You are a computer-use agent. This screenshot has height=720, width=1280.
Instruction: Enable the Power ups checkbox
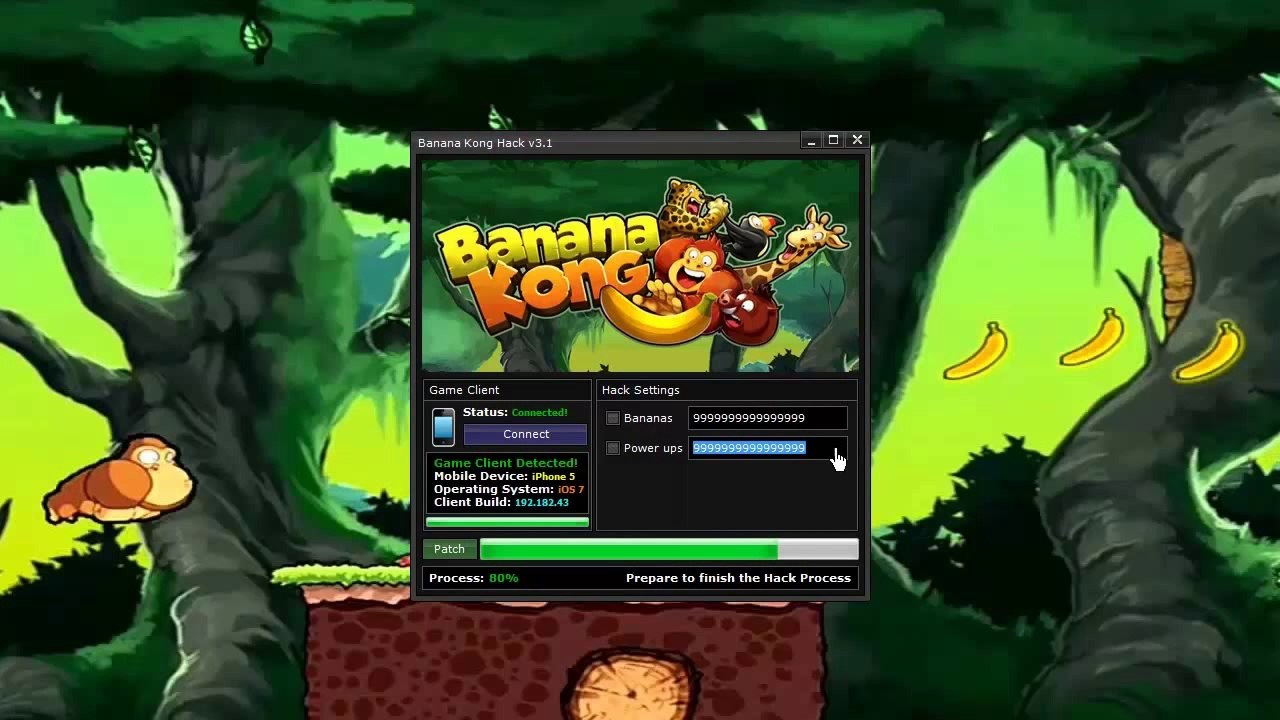[x=613, y=448]
